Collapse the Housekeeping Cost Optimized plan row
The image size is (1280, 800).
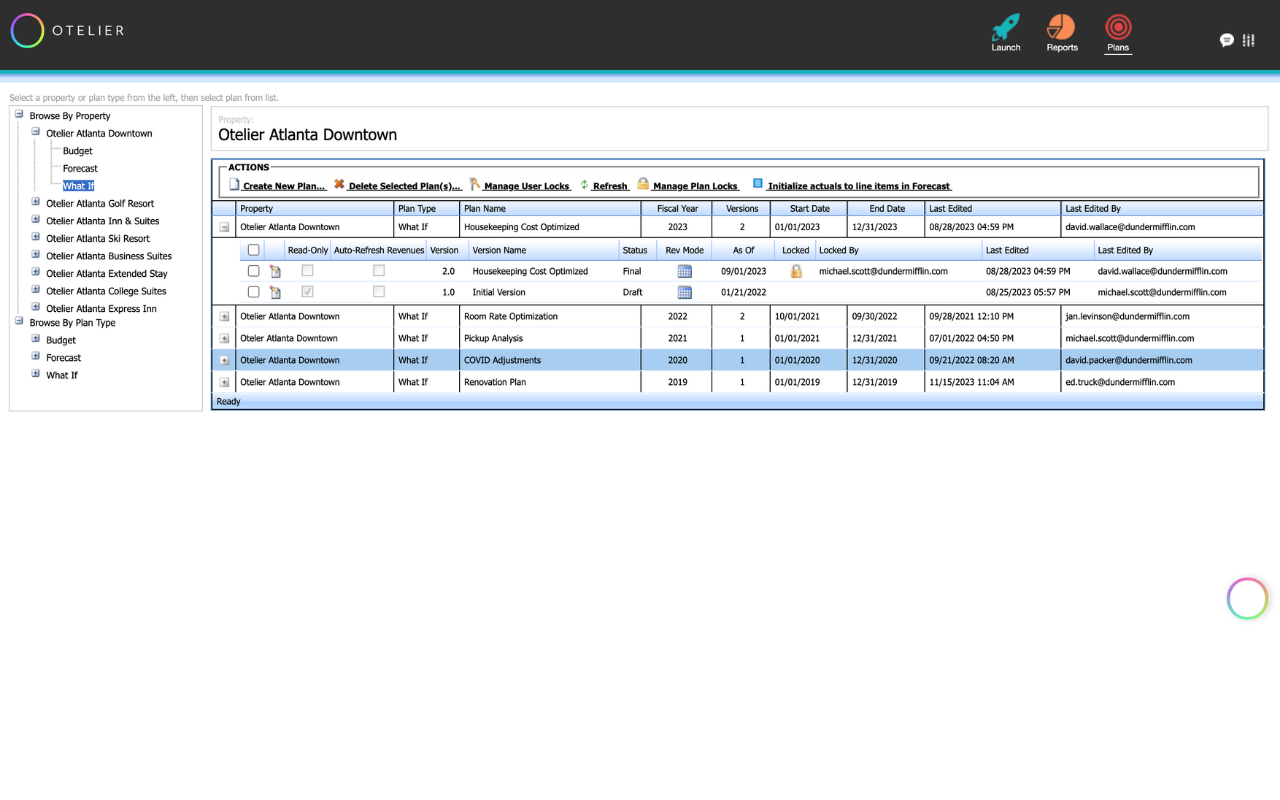click(224, 227)
